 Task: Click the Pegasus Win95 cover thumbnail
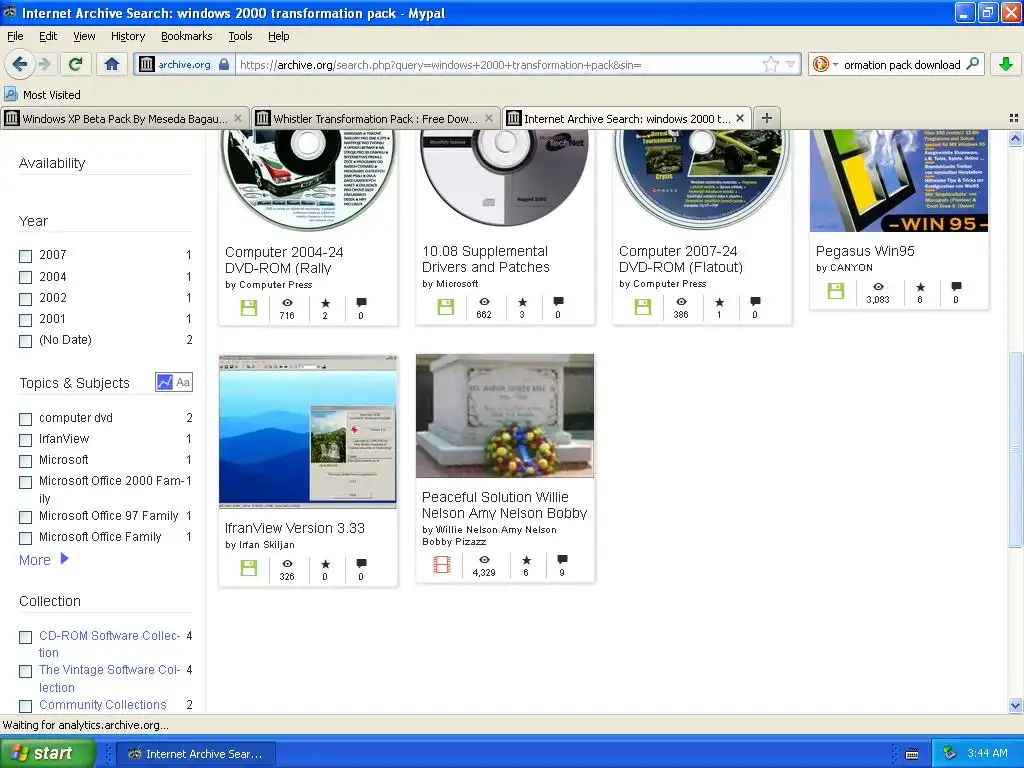899,181
